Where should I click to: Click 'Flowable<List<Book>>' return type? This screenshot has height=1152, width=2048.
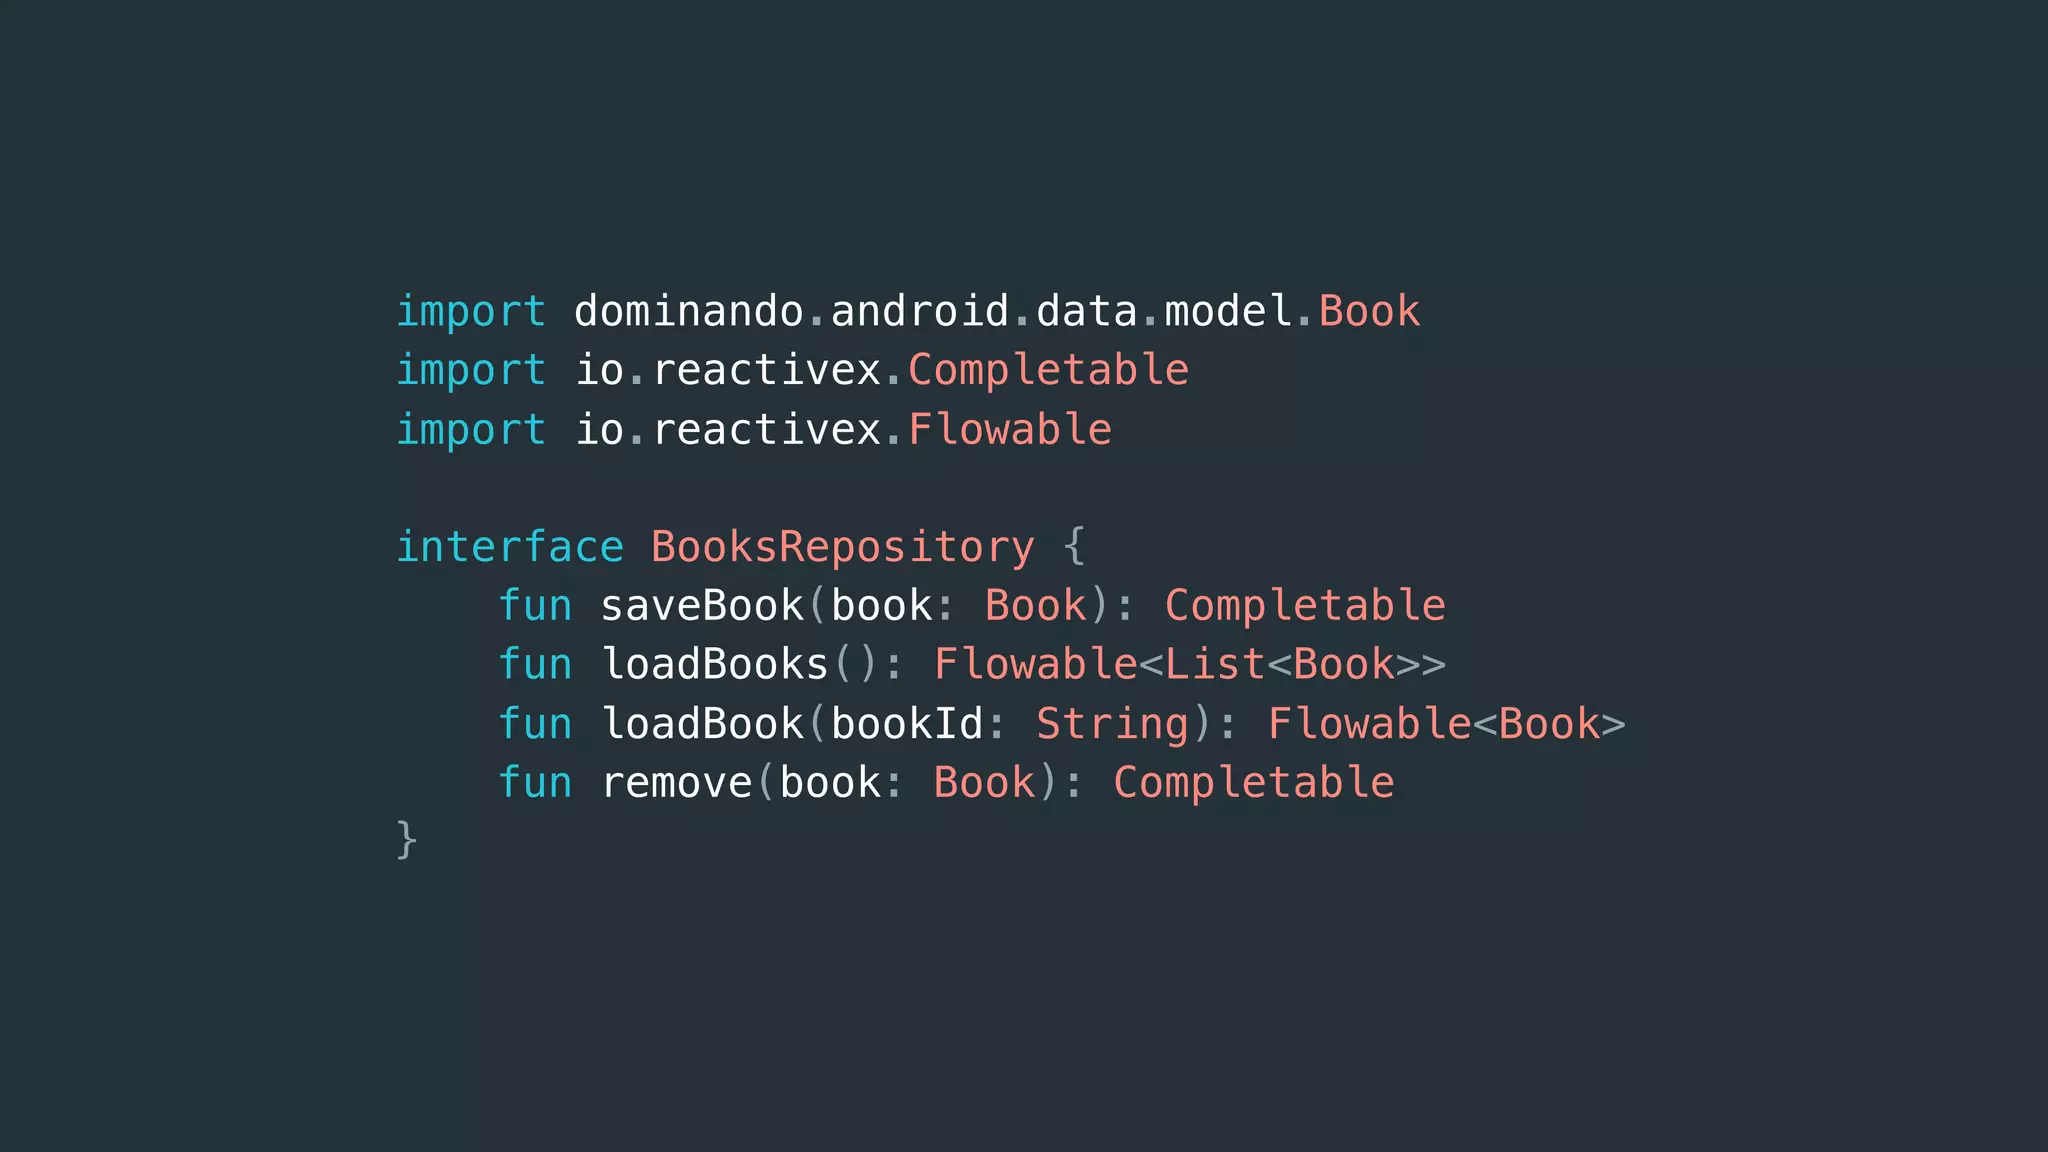point(1190,665)
